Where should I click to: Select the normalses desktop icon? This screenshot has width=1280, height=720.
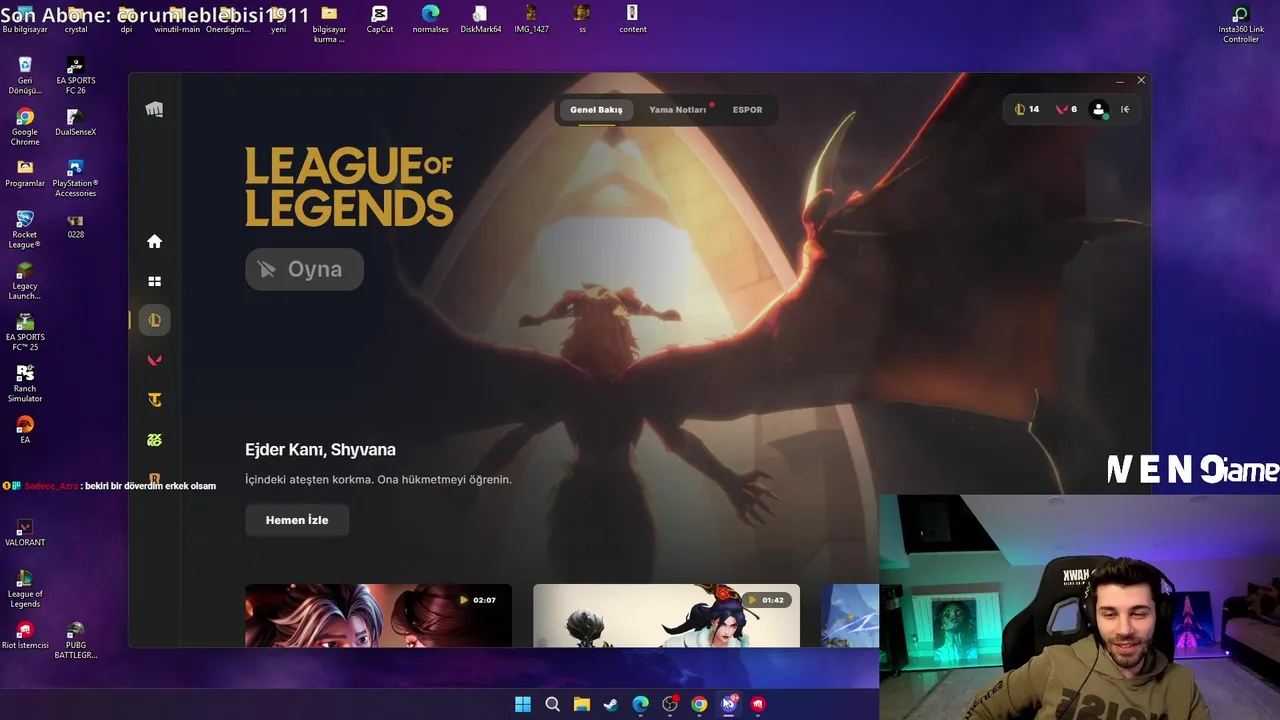pyautogui.click(x=430, y=19)
